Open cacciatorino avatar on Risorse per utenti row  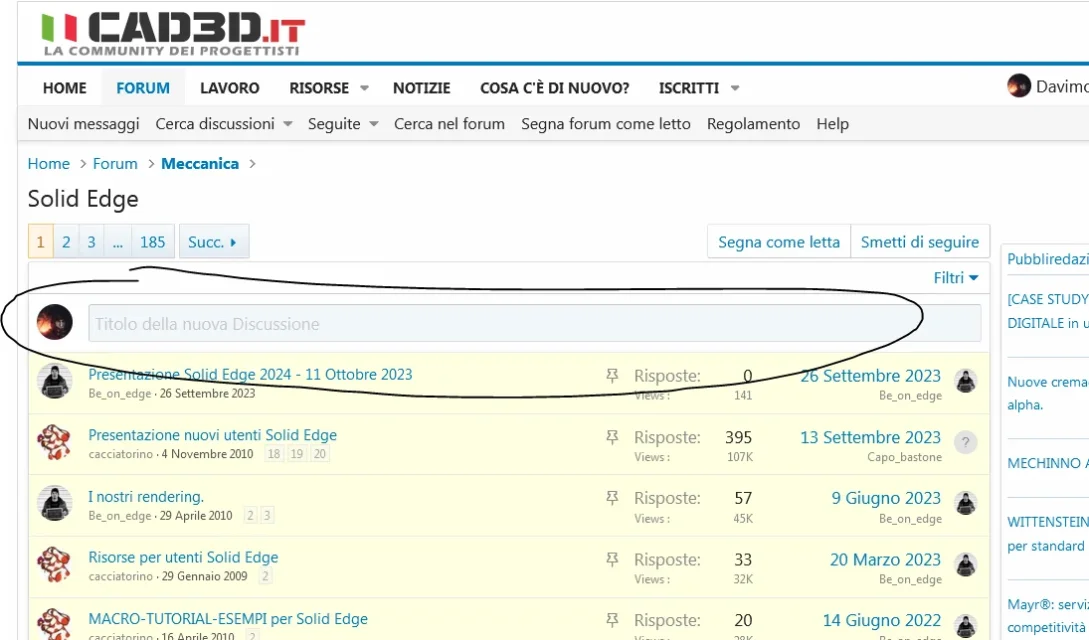(54, 564)
